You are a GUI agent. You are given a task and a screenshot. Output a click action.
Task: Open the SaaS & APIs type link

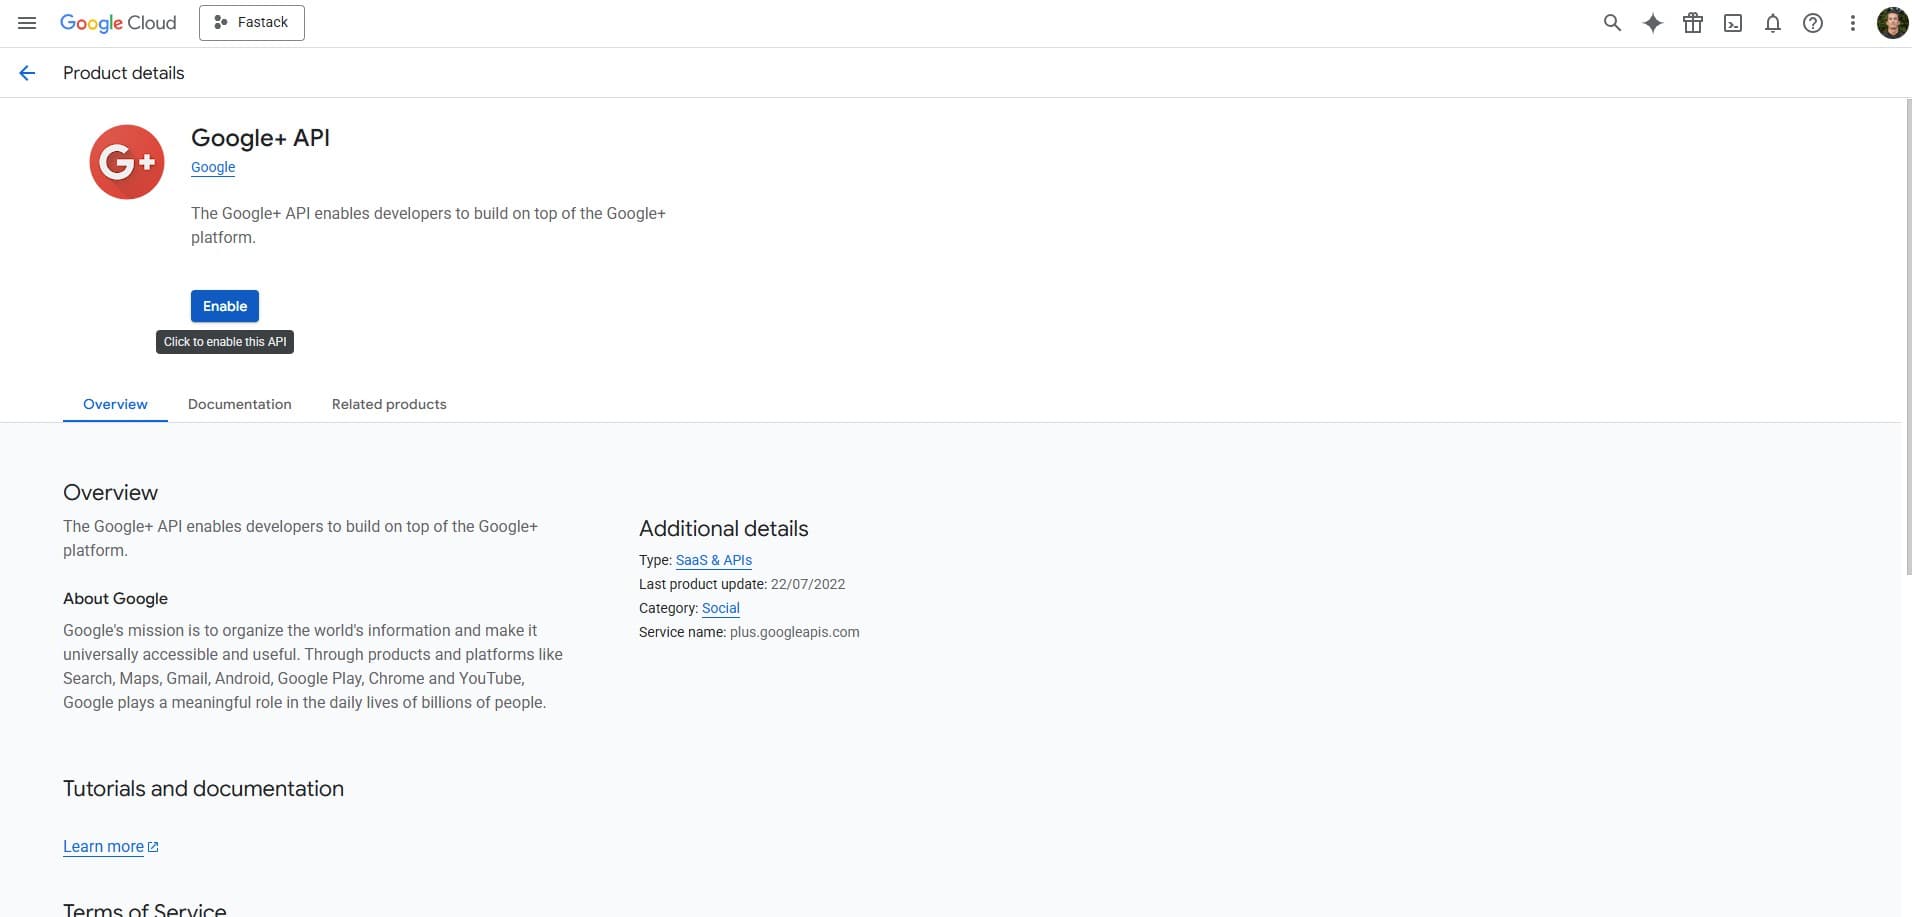tap(714, 560)
